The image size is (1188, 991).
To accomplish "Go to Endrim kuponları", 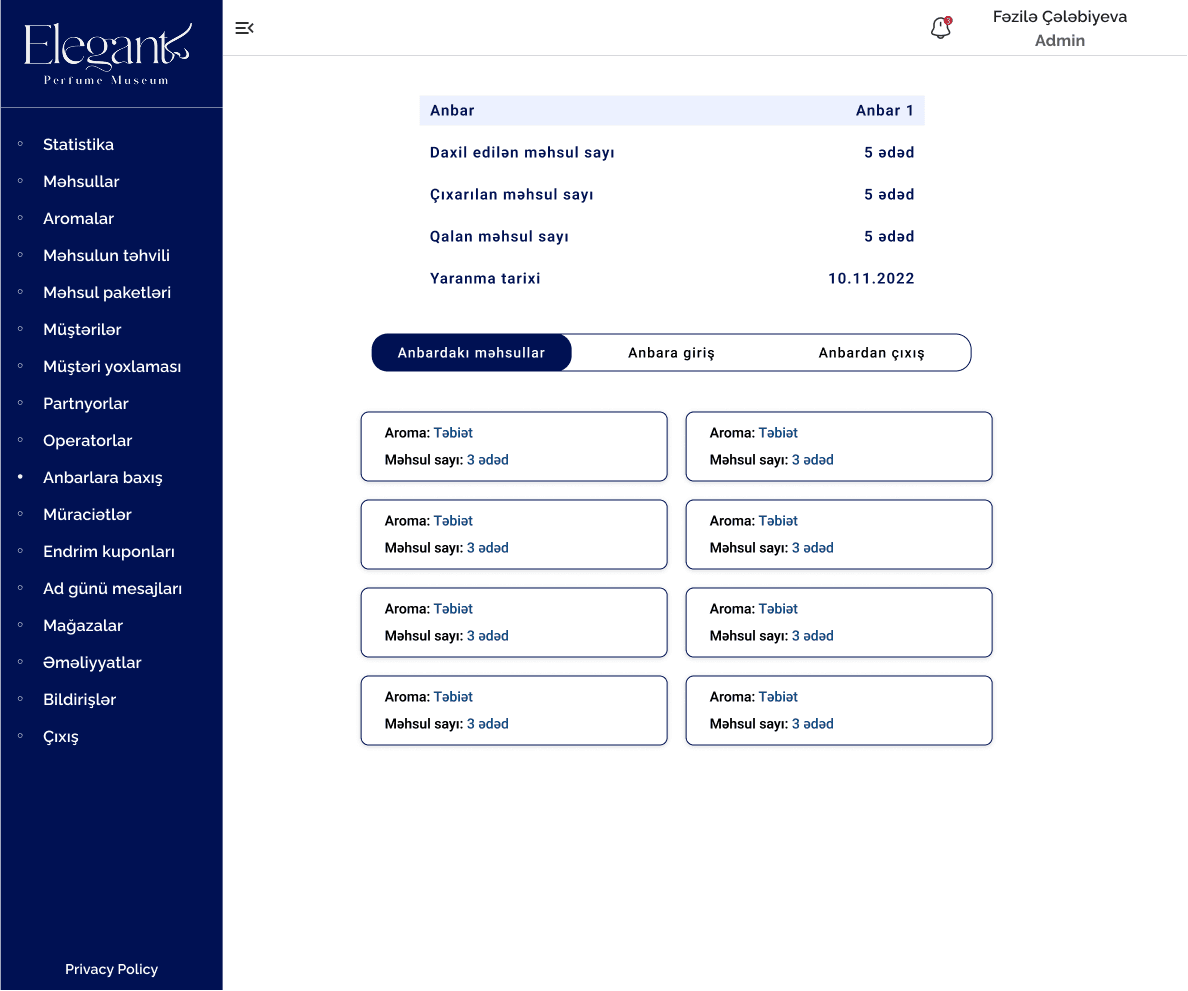I will pyautogui.click(x=109, y=552).
